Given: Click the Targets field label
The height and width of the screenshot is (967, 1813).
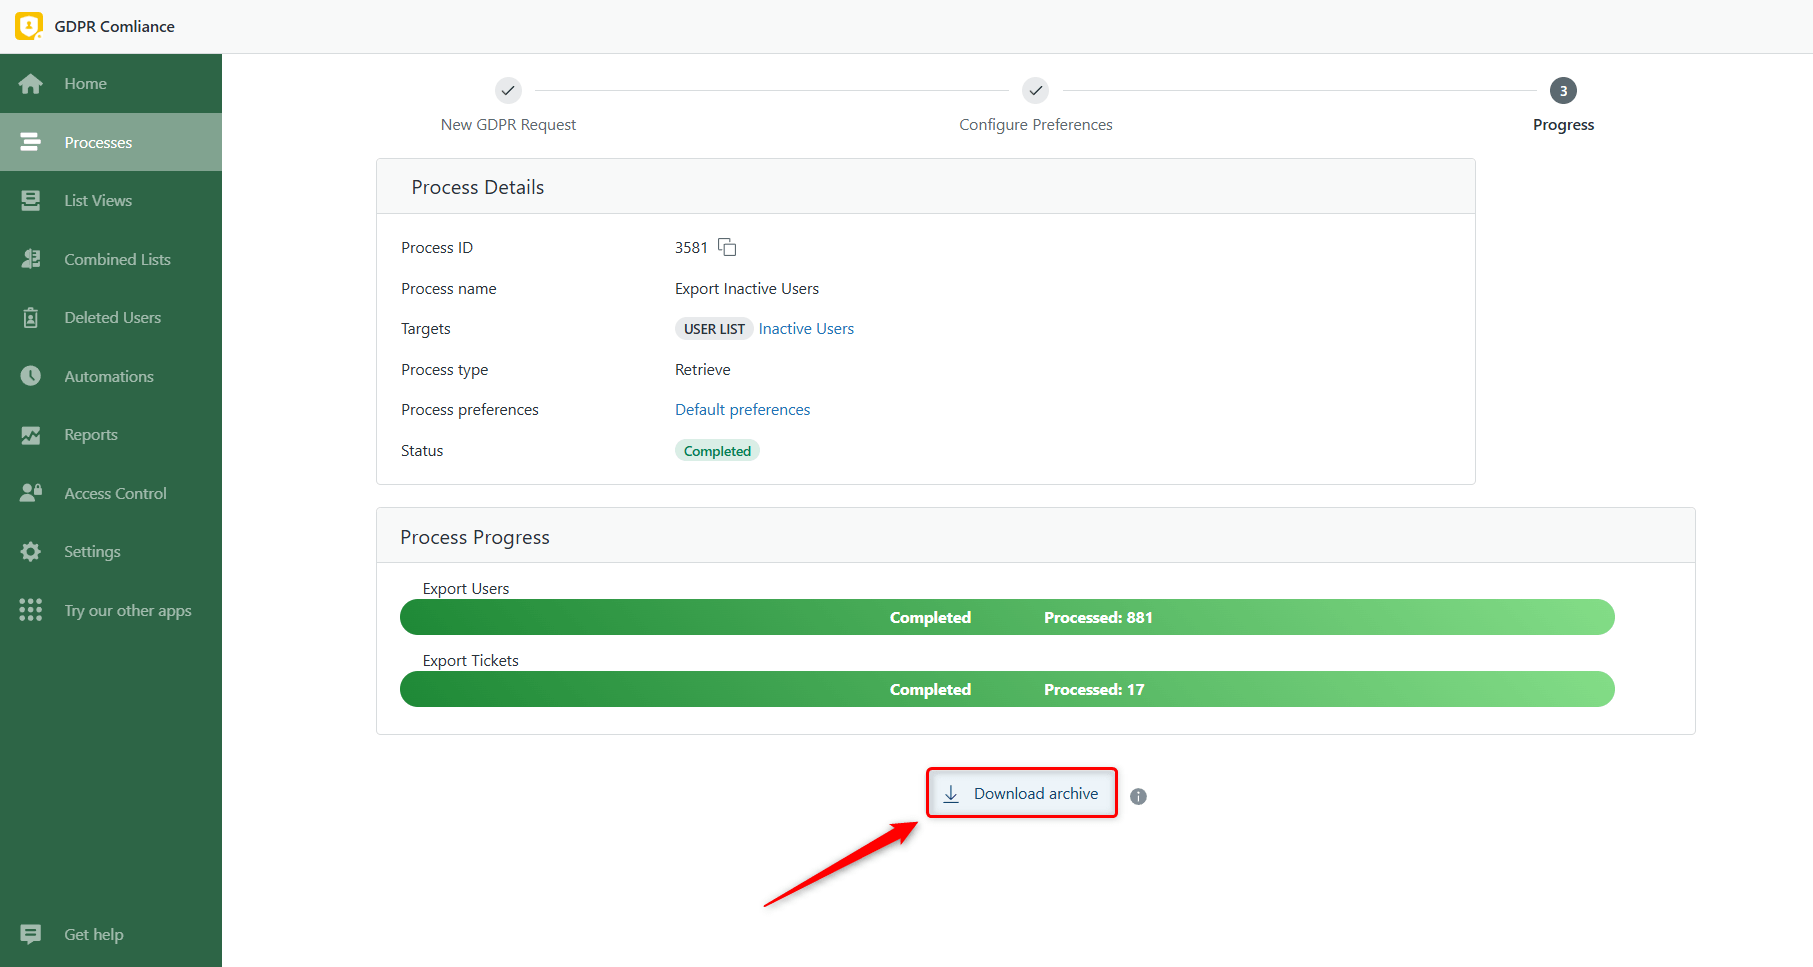Looking at the screenshot, I should 426,329.
